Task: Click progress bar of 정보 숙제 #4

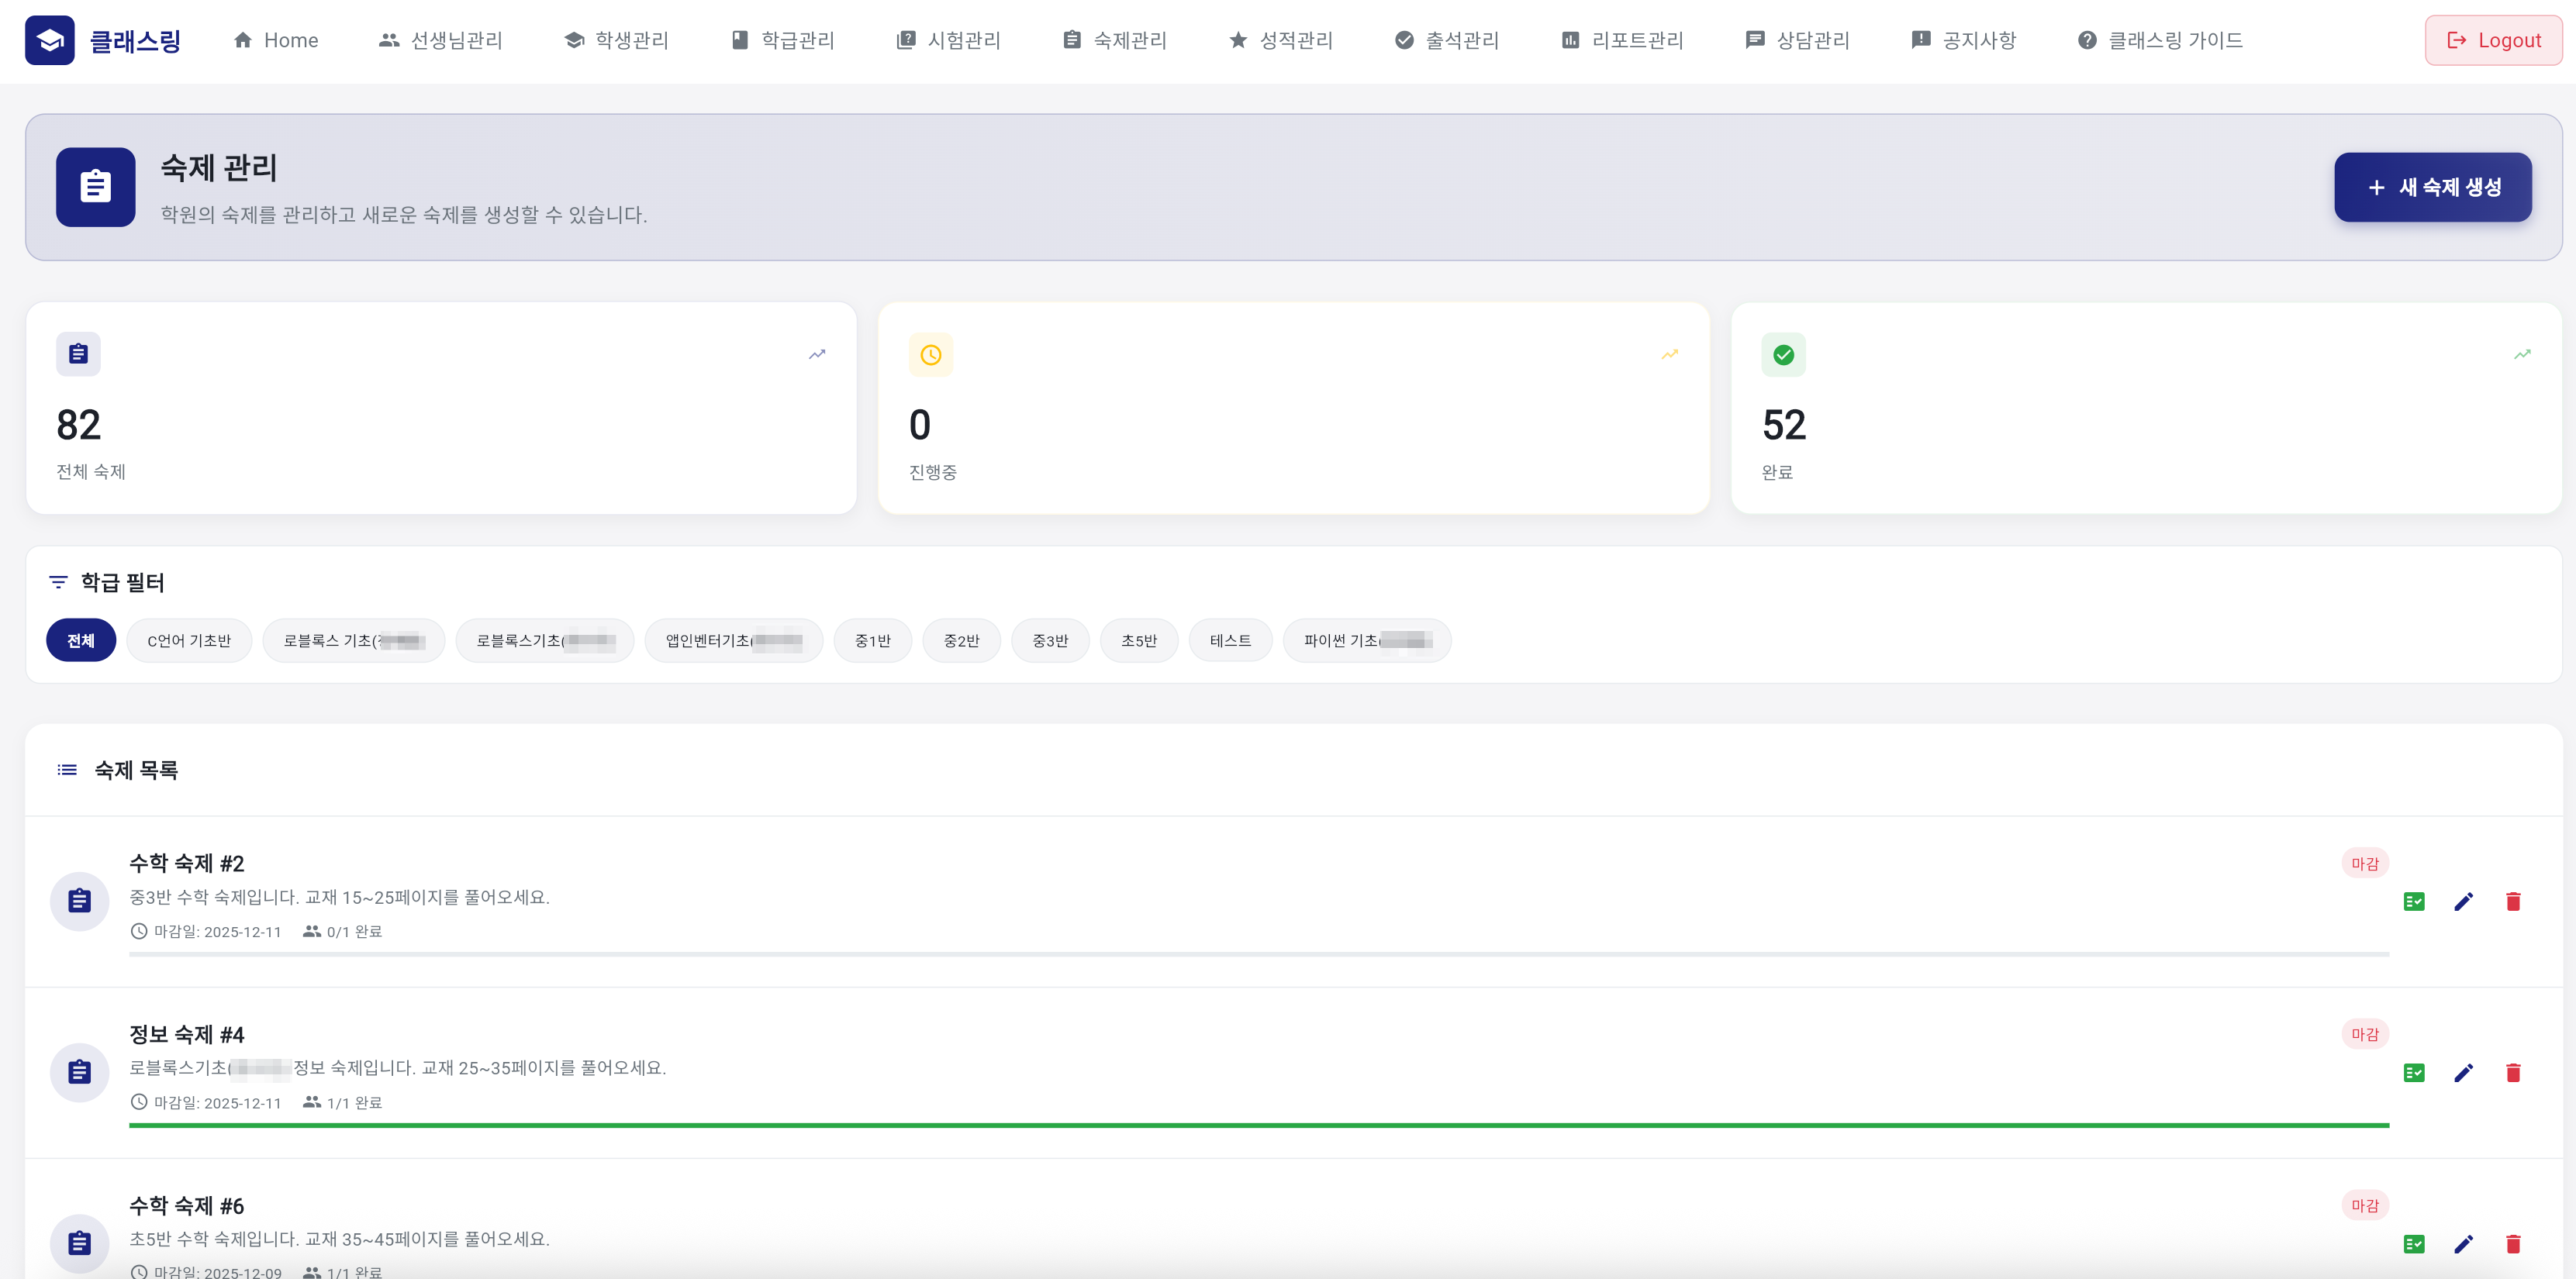Action: [1258, 1125]
